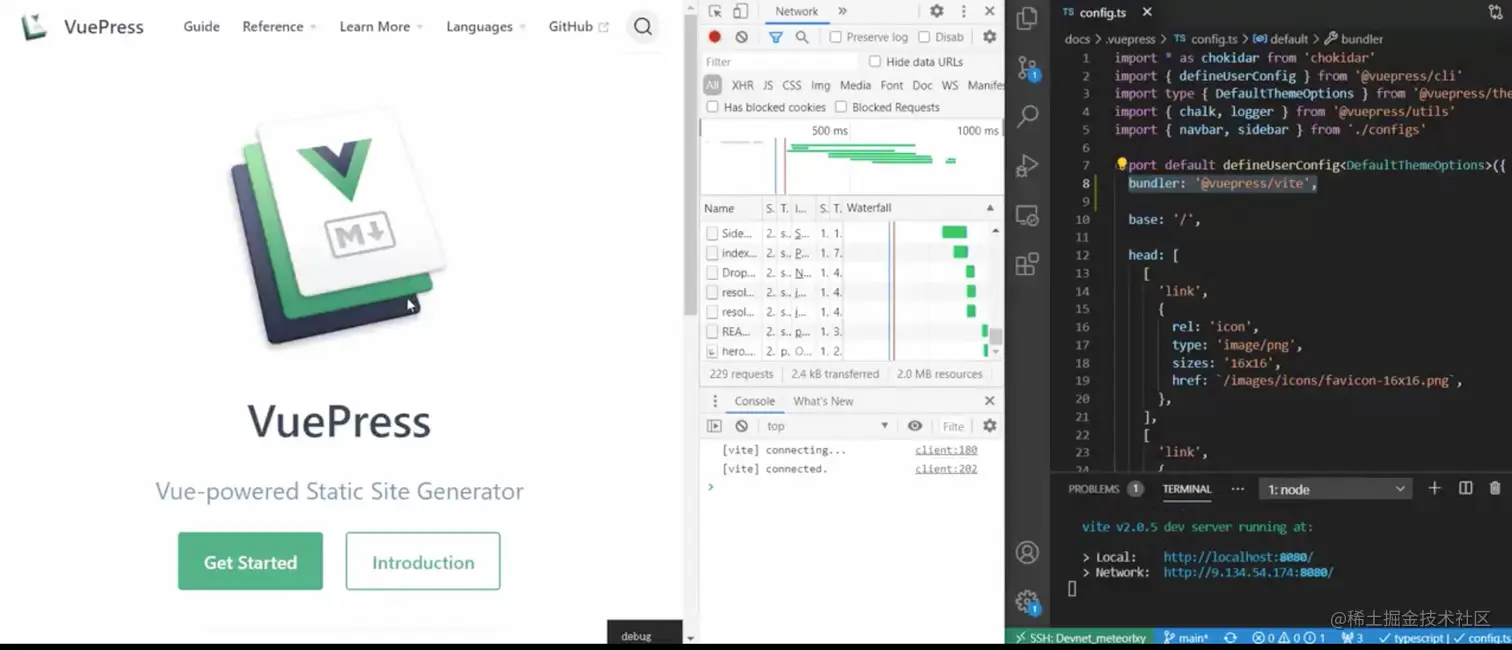This screenshot has width=1512, height=650.
Task: Open the VS Code Manage gear menu
Action: [1027, 602]
